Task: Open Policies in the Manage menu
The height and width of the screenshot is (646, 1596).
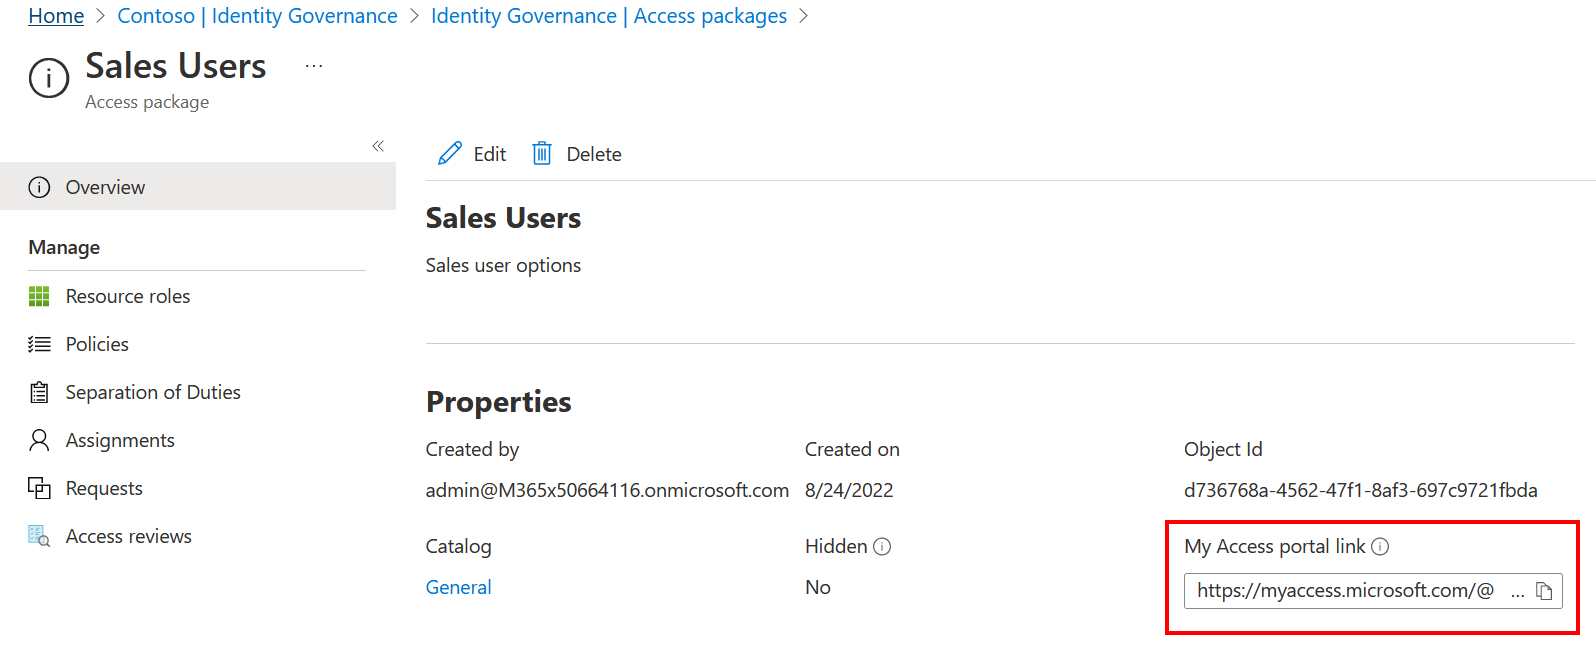Action: 97,345
